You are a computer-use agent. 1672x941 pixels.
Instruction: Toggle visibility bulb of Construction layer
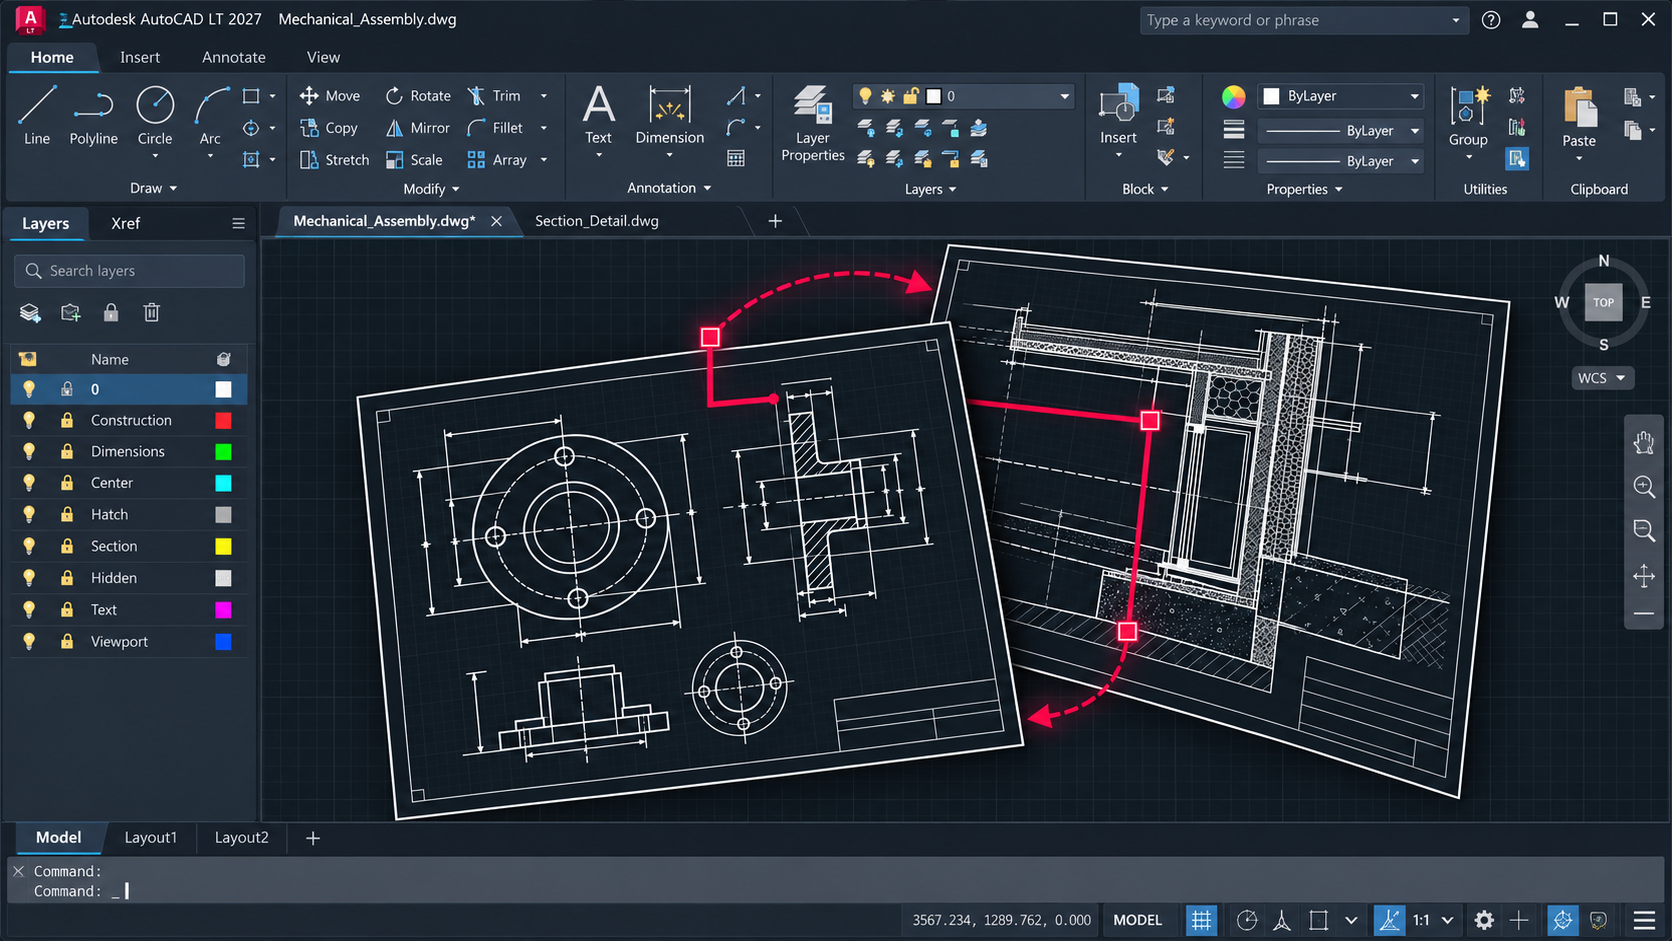coord(29,421)
